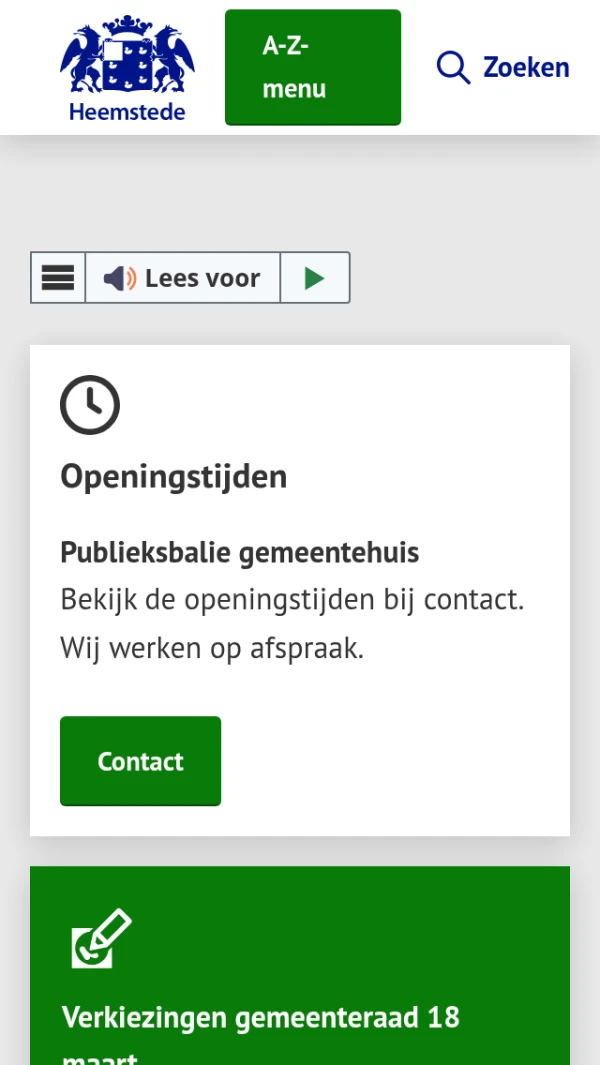Image resolution: width=600 pixels, height=1065 pixels.
Task: Click empty space in the white Openingstijden card
Action: [x=400, y=760]
